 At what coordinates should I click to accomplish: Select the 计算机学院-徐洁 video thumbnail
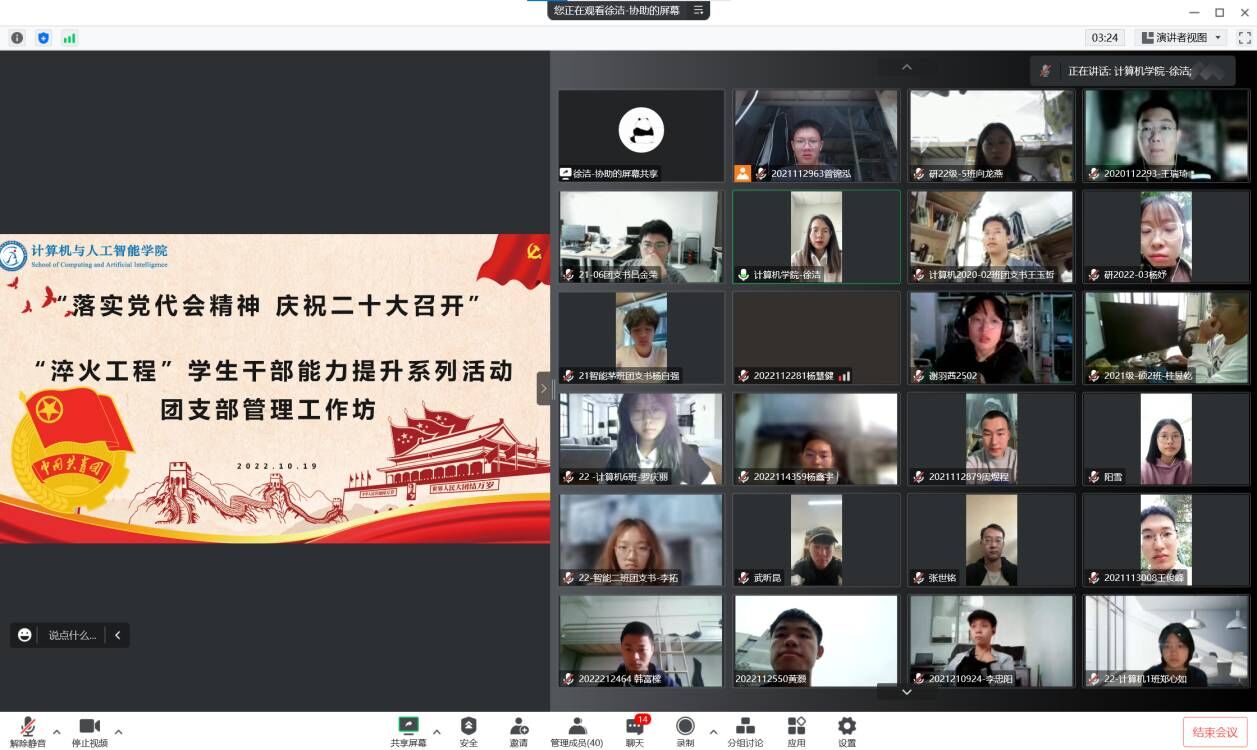(816, 237)
